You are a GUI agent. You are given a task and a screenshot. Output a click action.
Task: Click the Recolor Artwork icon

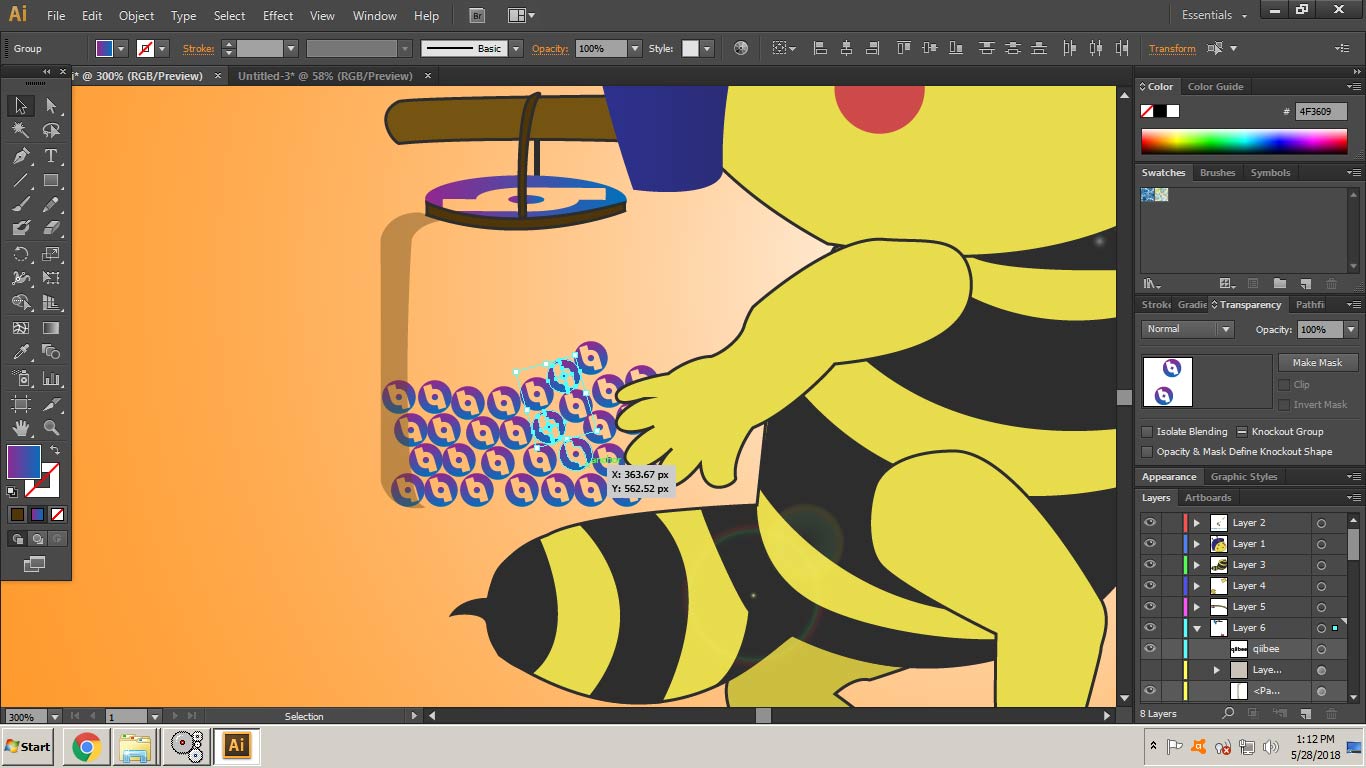click(740, 48)
